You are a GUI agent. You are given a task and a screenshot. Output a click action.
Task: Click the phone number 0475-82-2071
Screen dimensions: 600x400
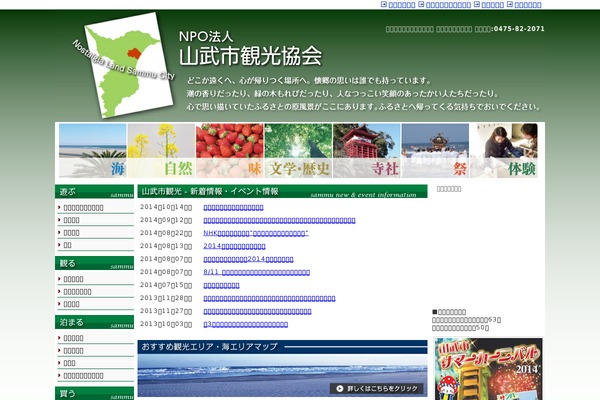(519, 29)
